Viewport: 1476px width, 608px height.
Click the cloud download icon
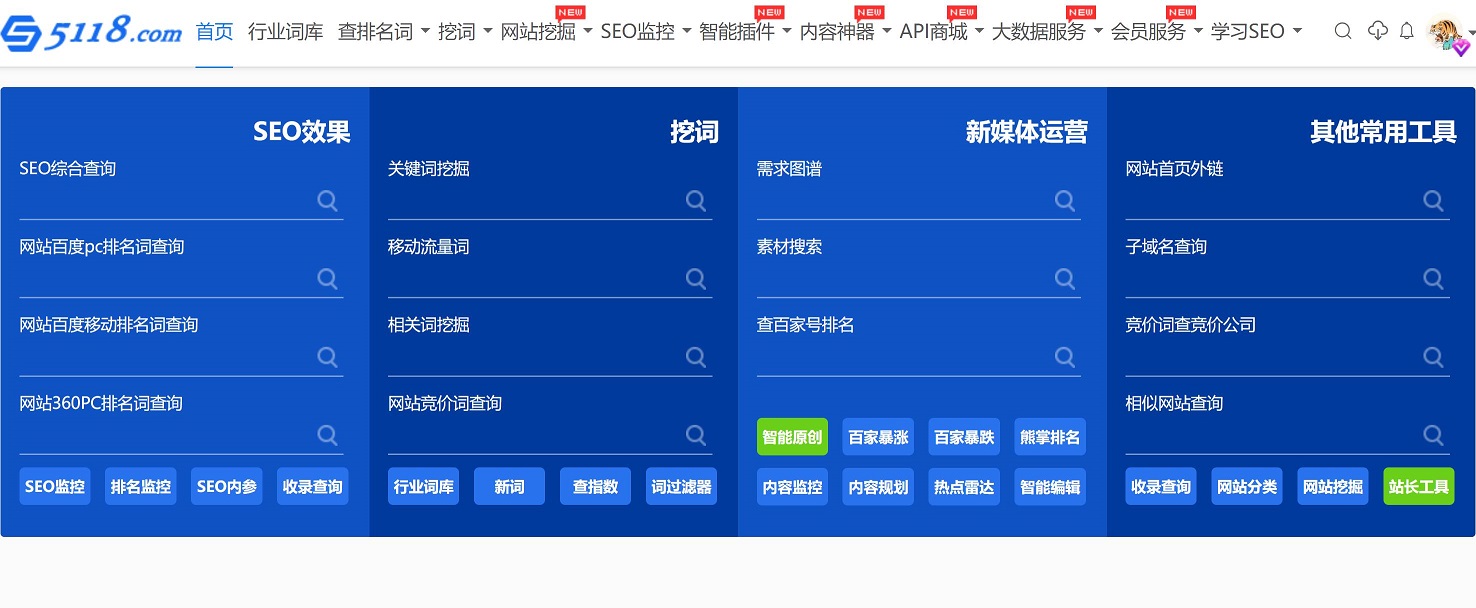point(1378,31)
